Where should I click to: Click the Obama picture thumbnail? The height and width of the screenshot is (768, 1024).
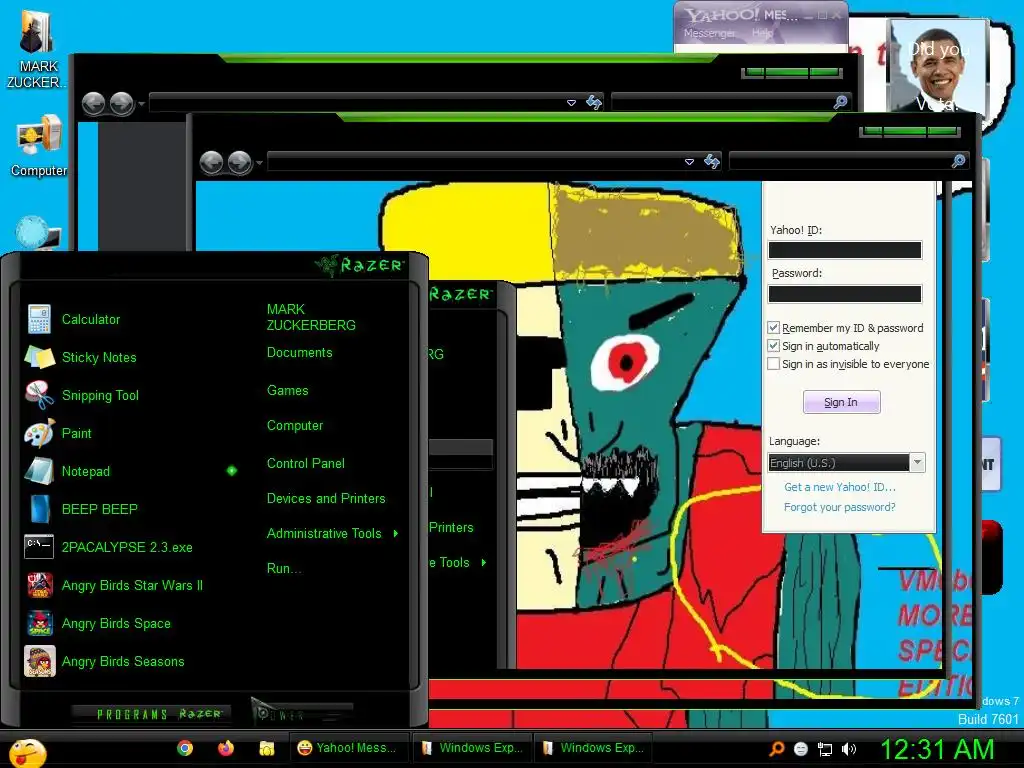click(x=937, y=67)
